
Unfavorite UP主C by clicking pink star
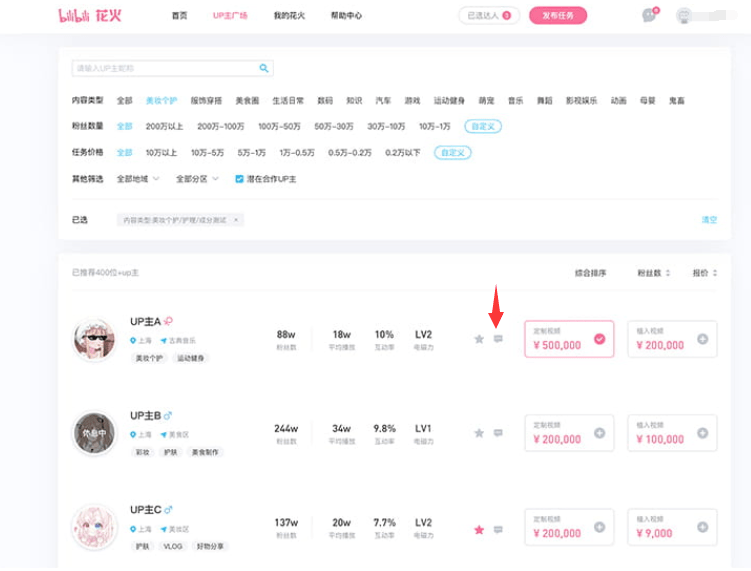point(479,530)
